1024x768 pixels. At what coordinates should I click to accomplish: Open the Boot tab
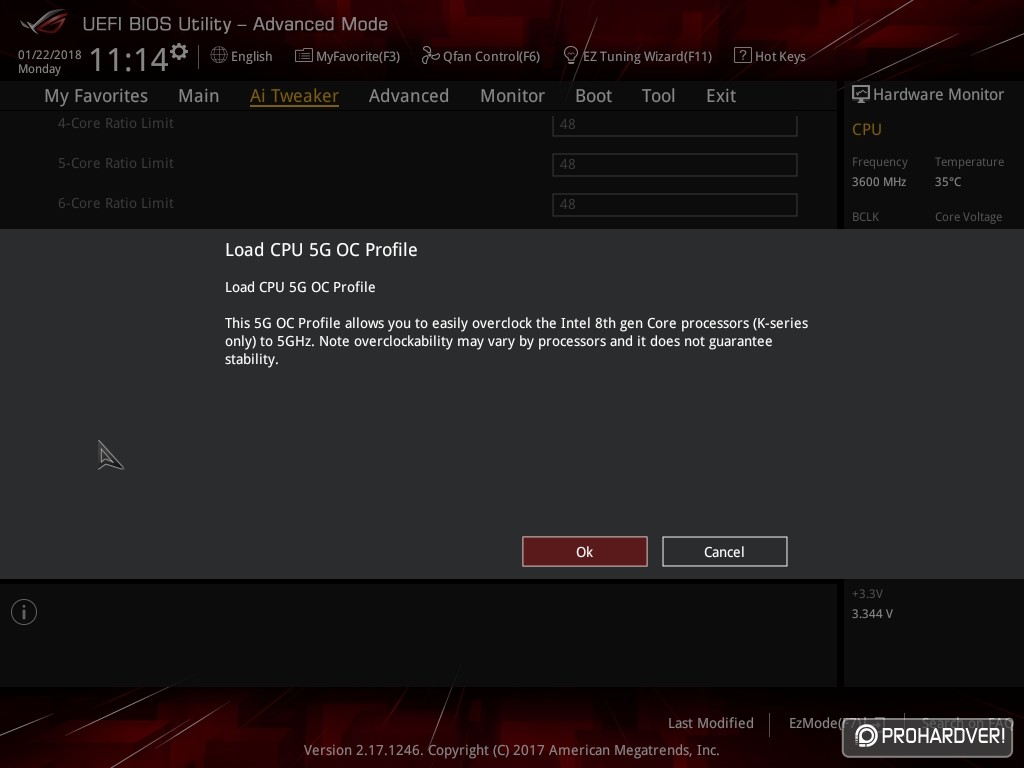click(x=593, y=96)
